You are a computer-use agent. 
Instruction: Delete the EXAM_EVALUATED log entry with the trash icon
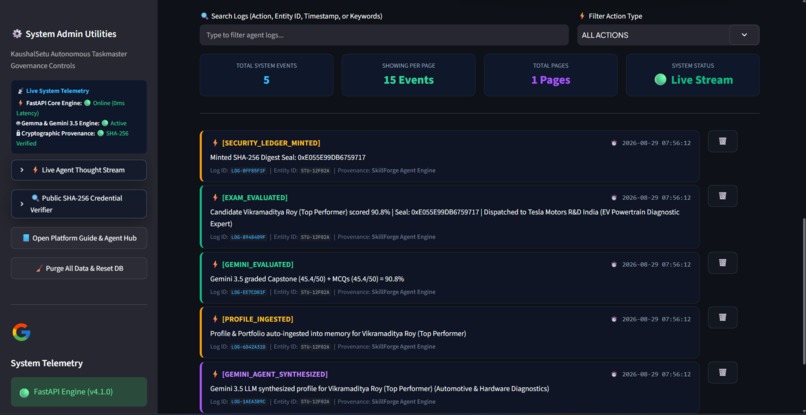[x=722, y=196]
